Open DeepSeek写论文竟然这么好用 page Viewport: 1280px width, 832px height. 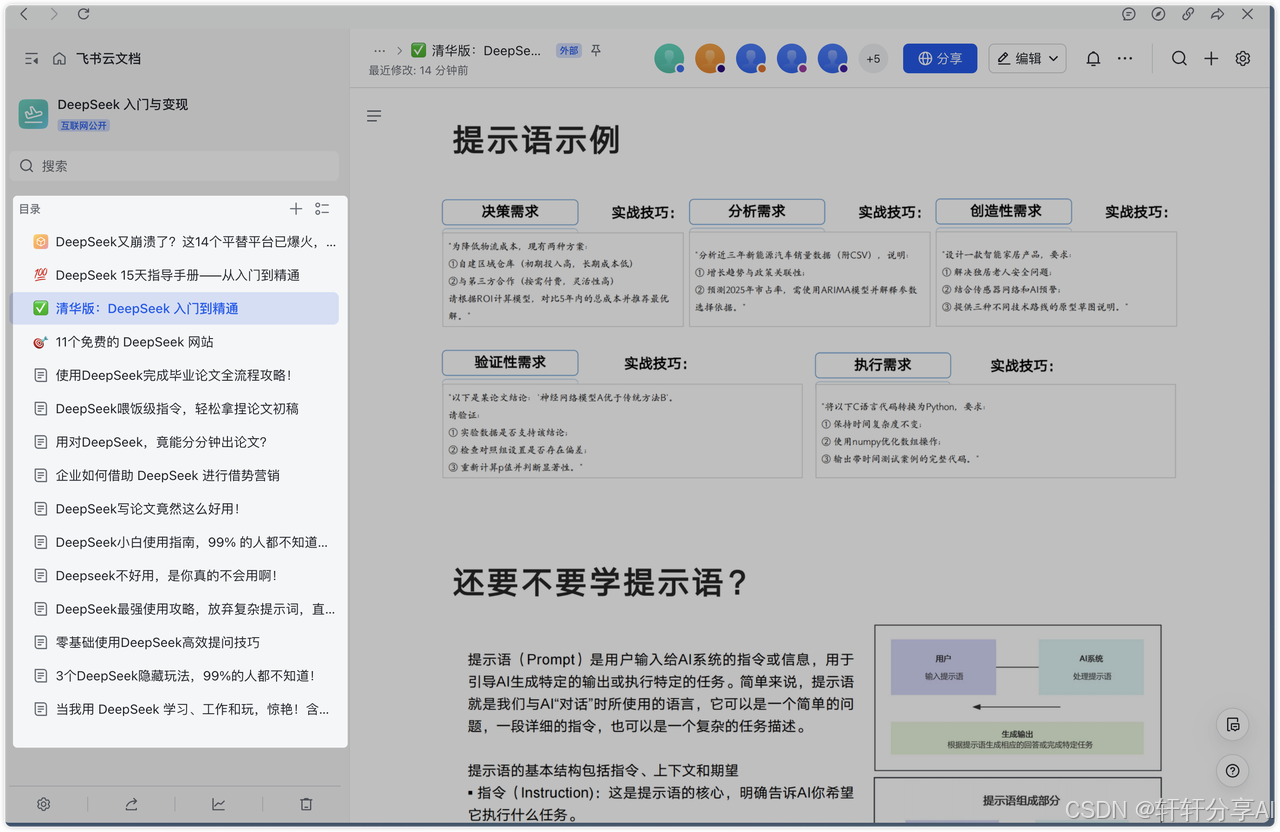(176, 509)
